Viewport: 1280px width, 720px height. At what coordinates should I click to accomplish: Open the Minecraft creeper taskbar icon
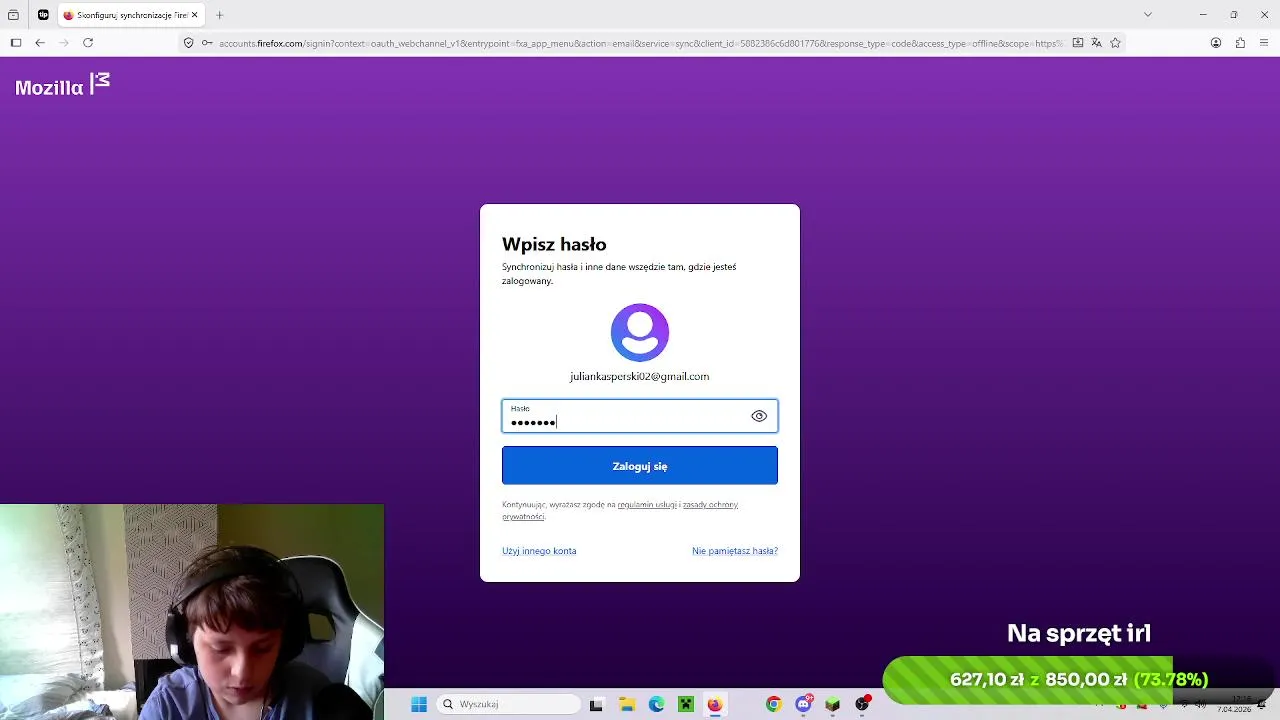(685, 705)
